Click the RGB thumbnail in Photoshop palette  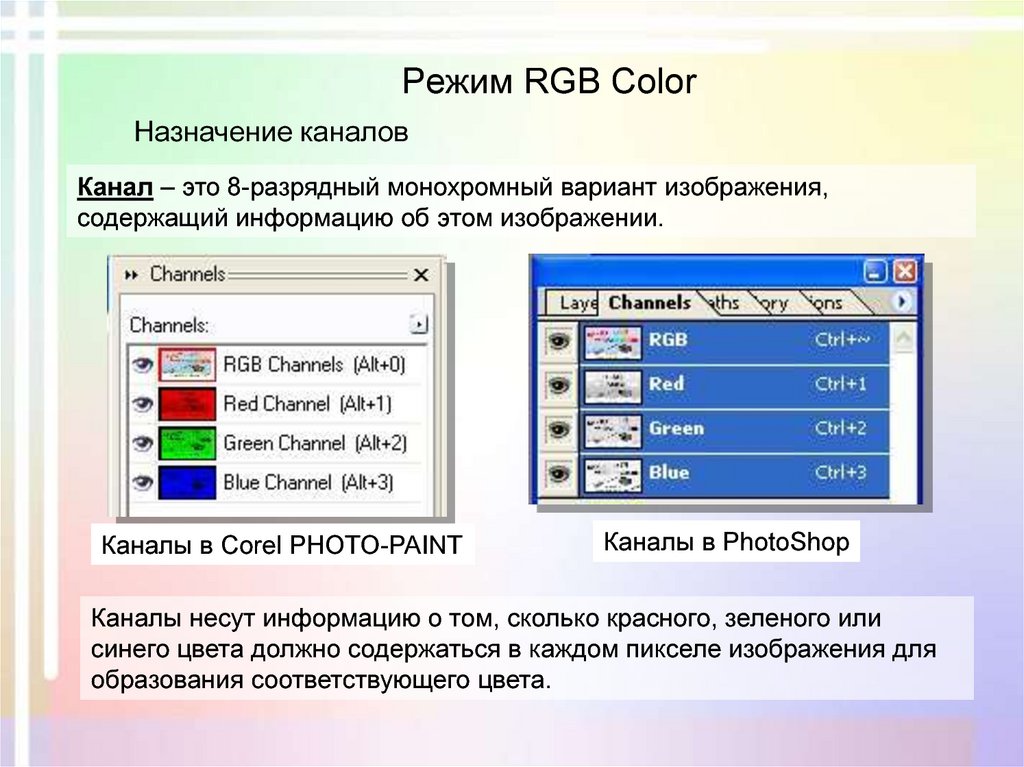(x=612, y=340)
